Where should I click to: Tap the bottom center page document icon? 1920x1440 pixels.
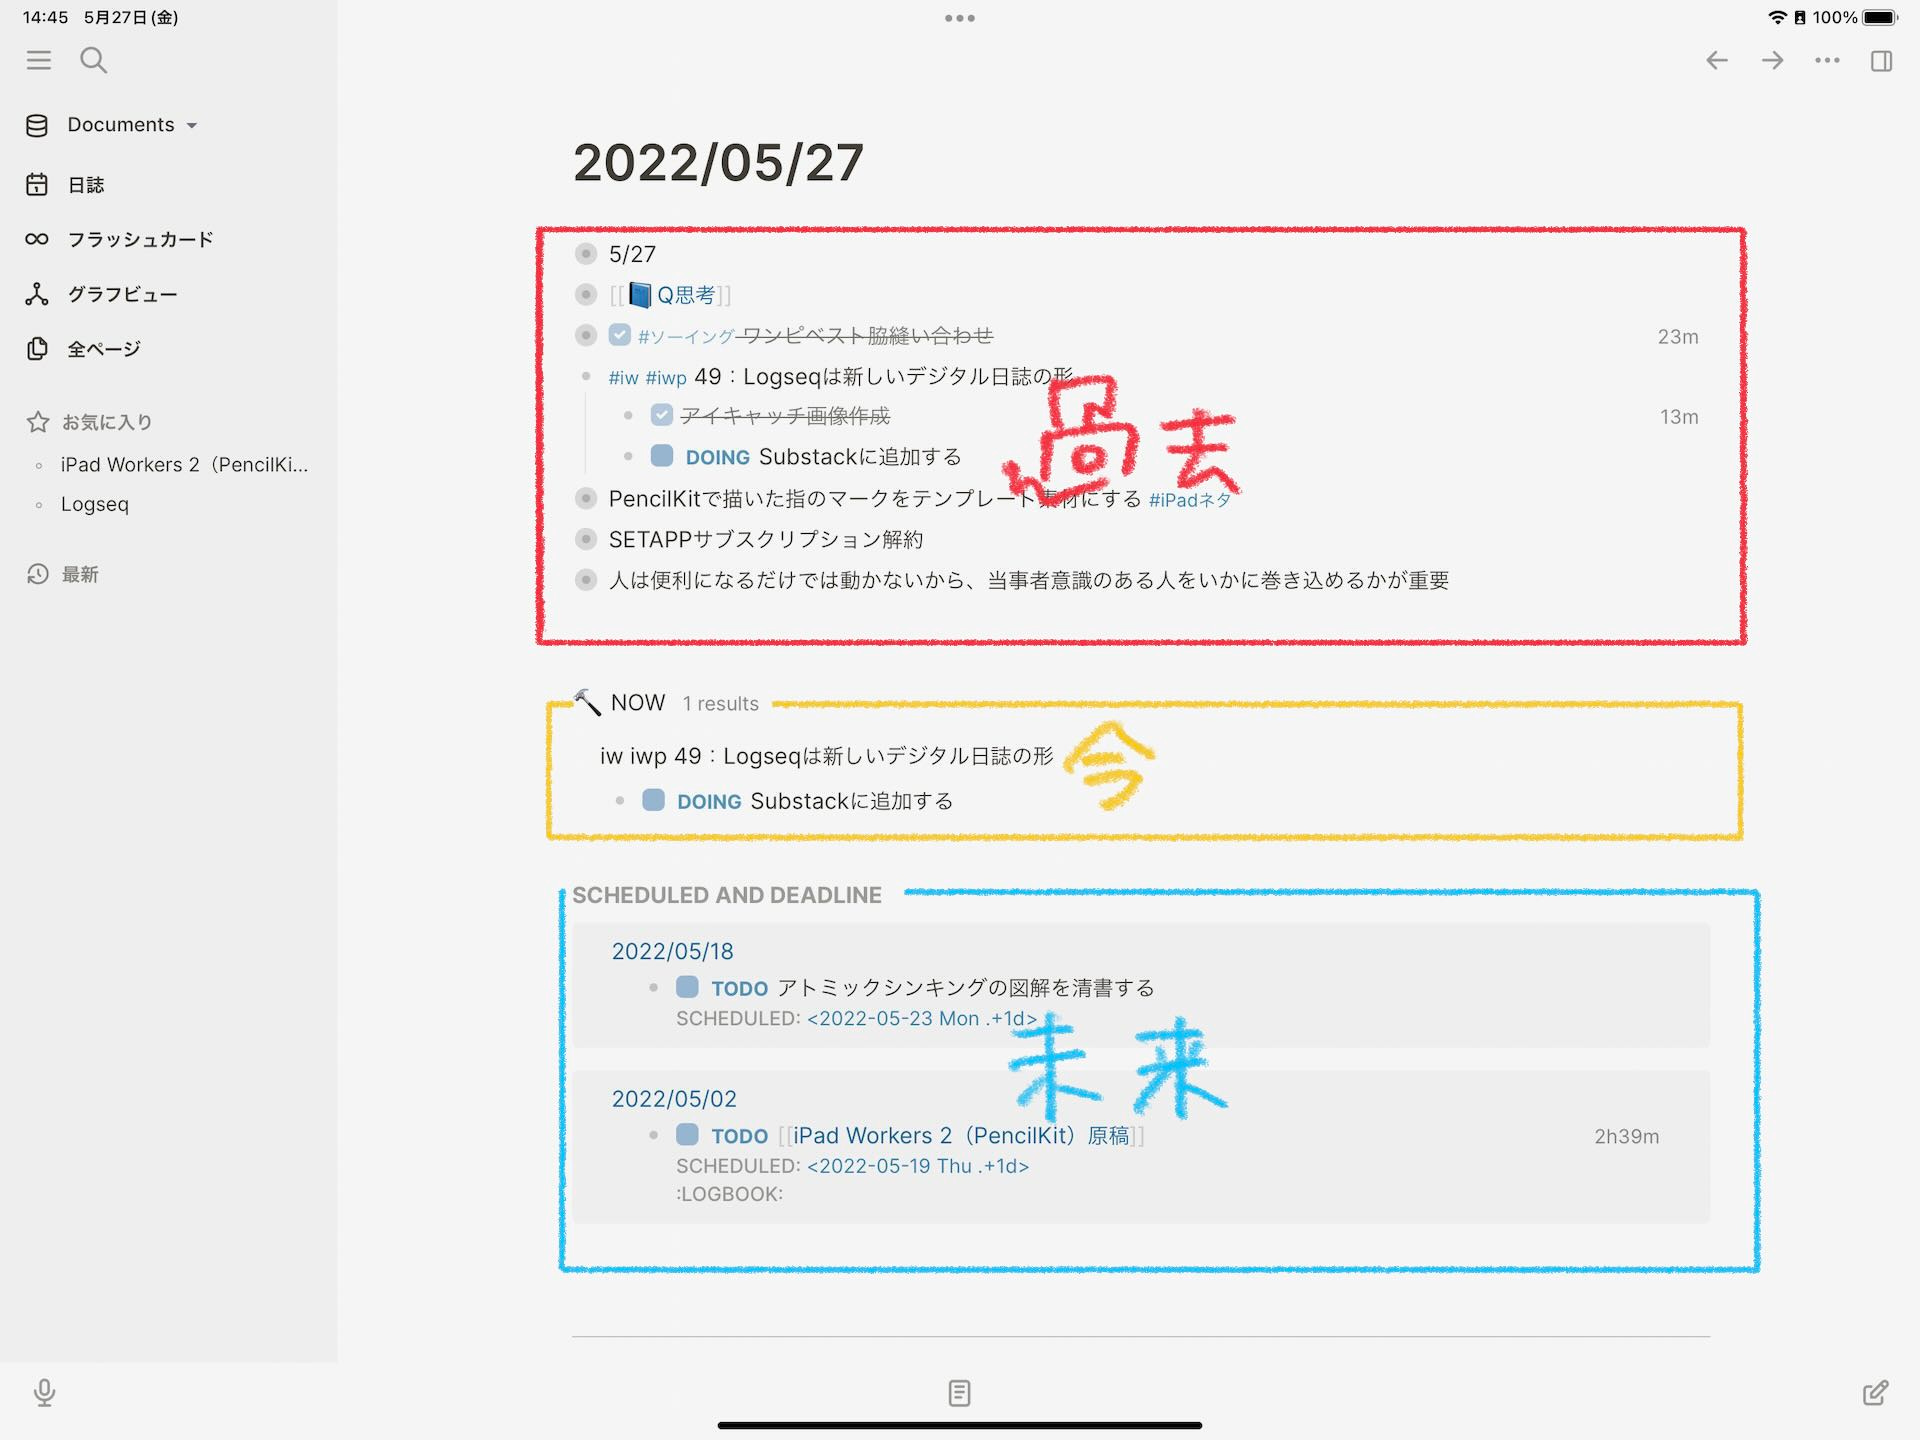[x=959, y=1392]
